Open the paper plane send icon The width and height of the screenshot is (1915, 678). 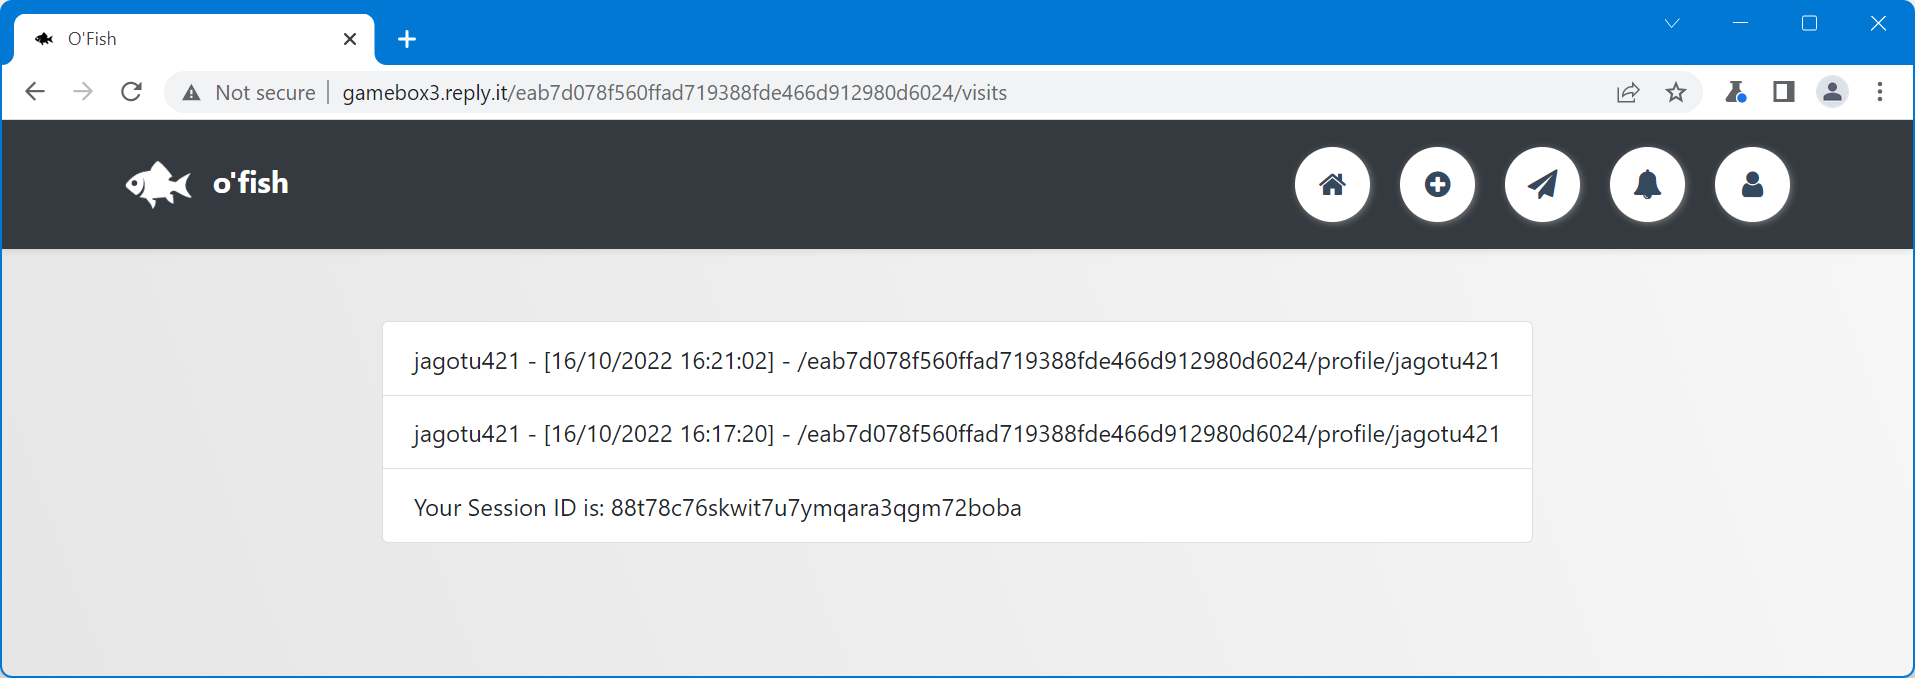click(x=1542, y=184)
